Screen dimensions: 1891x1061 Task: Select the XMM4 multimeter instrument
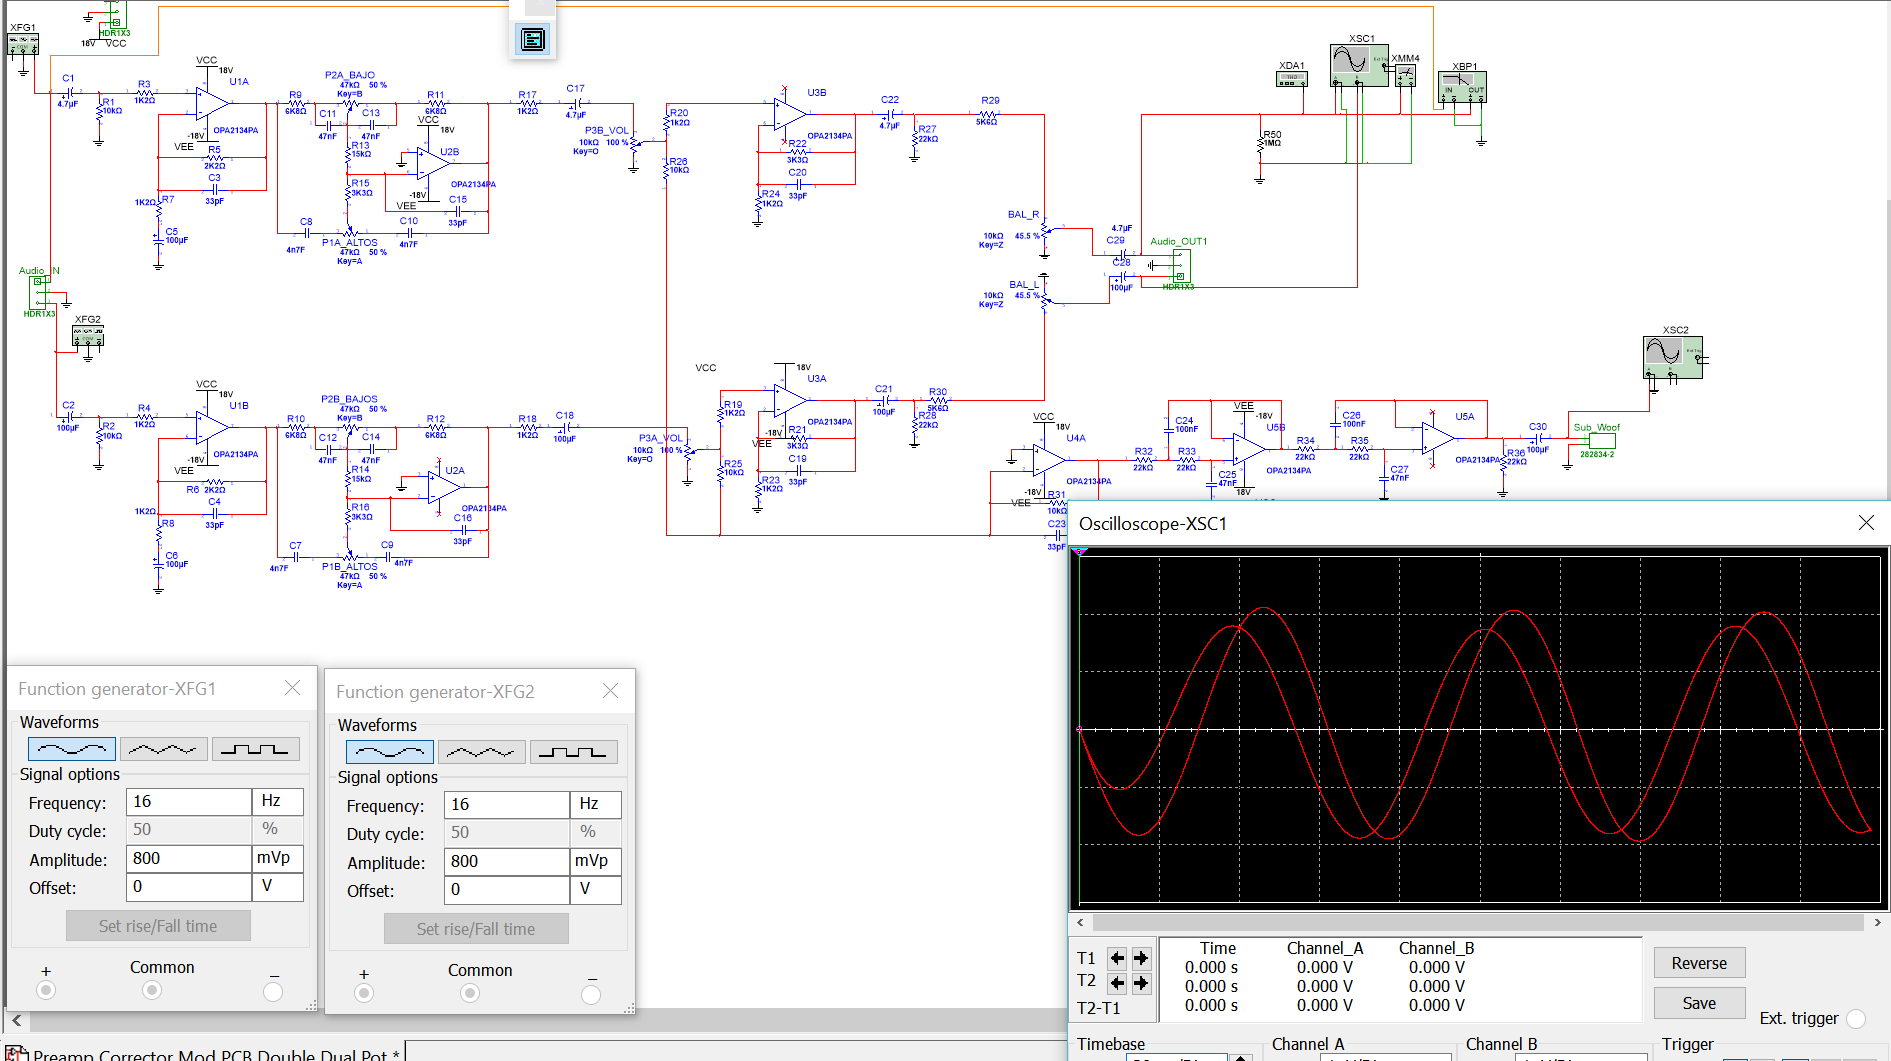point(1405,74)
